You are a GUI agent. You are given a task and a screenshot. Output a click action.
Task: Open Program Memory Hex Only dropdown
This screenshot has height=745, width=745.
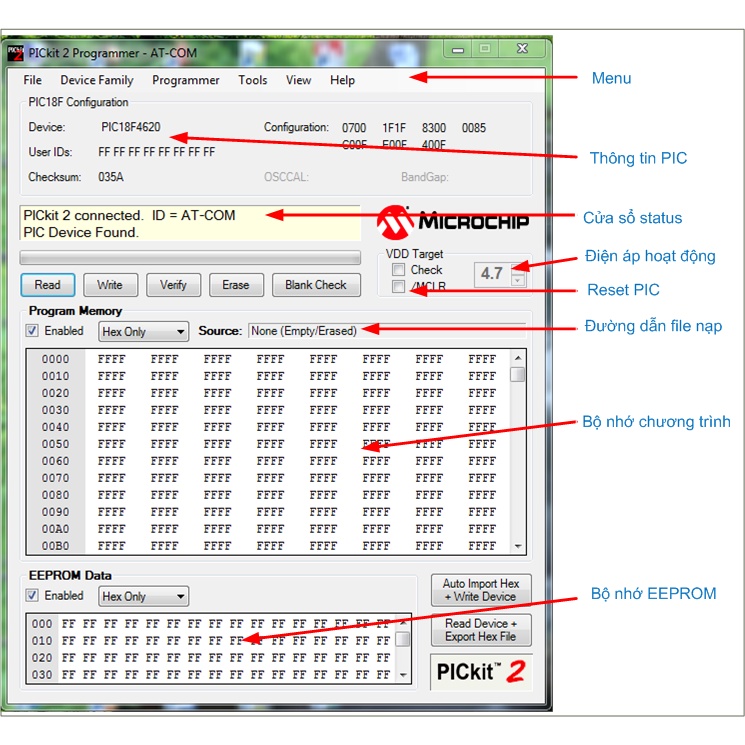tap(143, 332)
